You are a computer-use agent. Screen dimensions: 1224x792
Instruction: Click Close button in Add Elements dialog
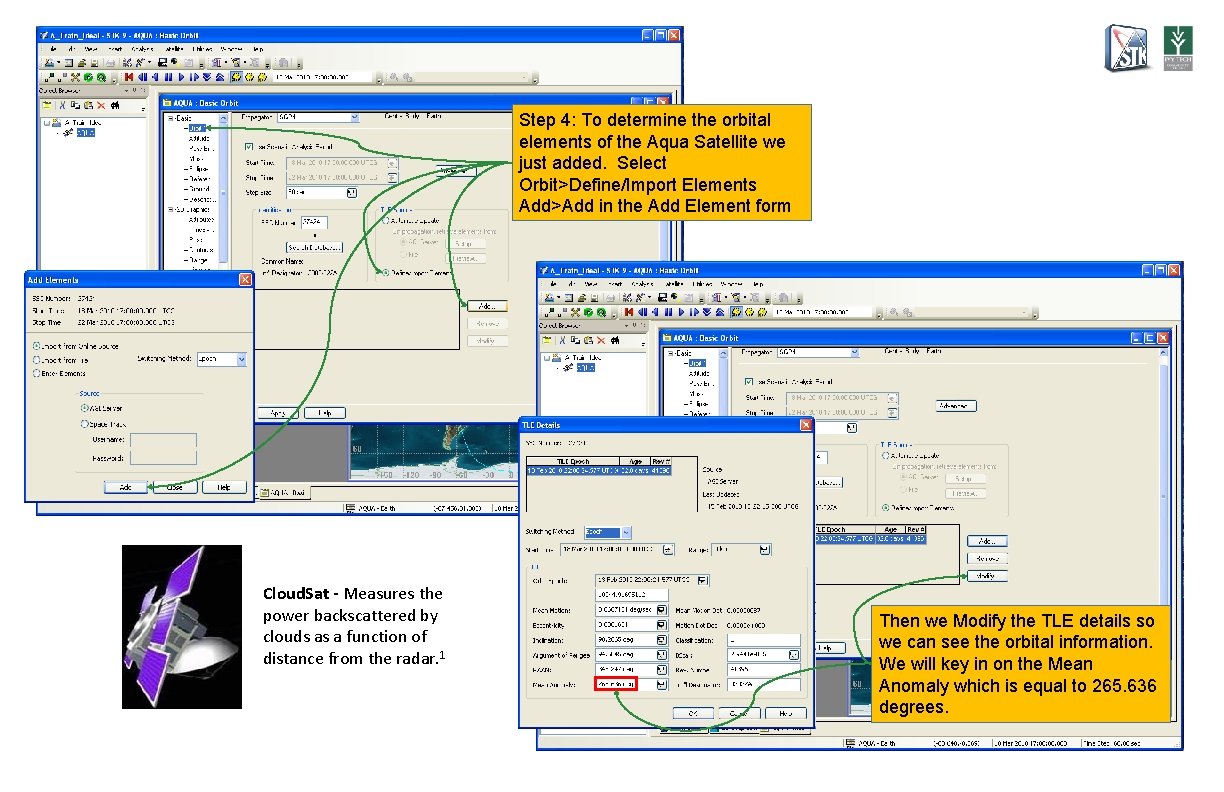pos(175,487)
